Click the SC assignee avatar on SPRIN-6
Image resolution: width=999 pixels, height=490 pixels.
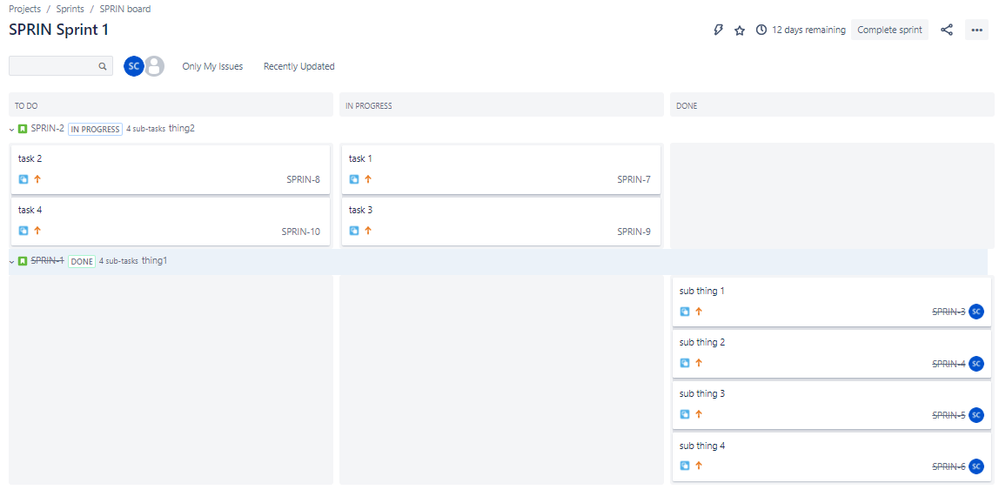pyautogui.click(x=976, y=466)
